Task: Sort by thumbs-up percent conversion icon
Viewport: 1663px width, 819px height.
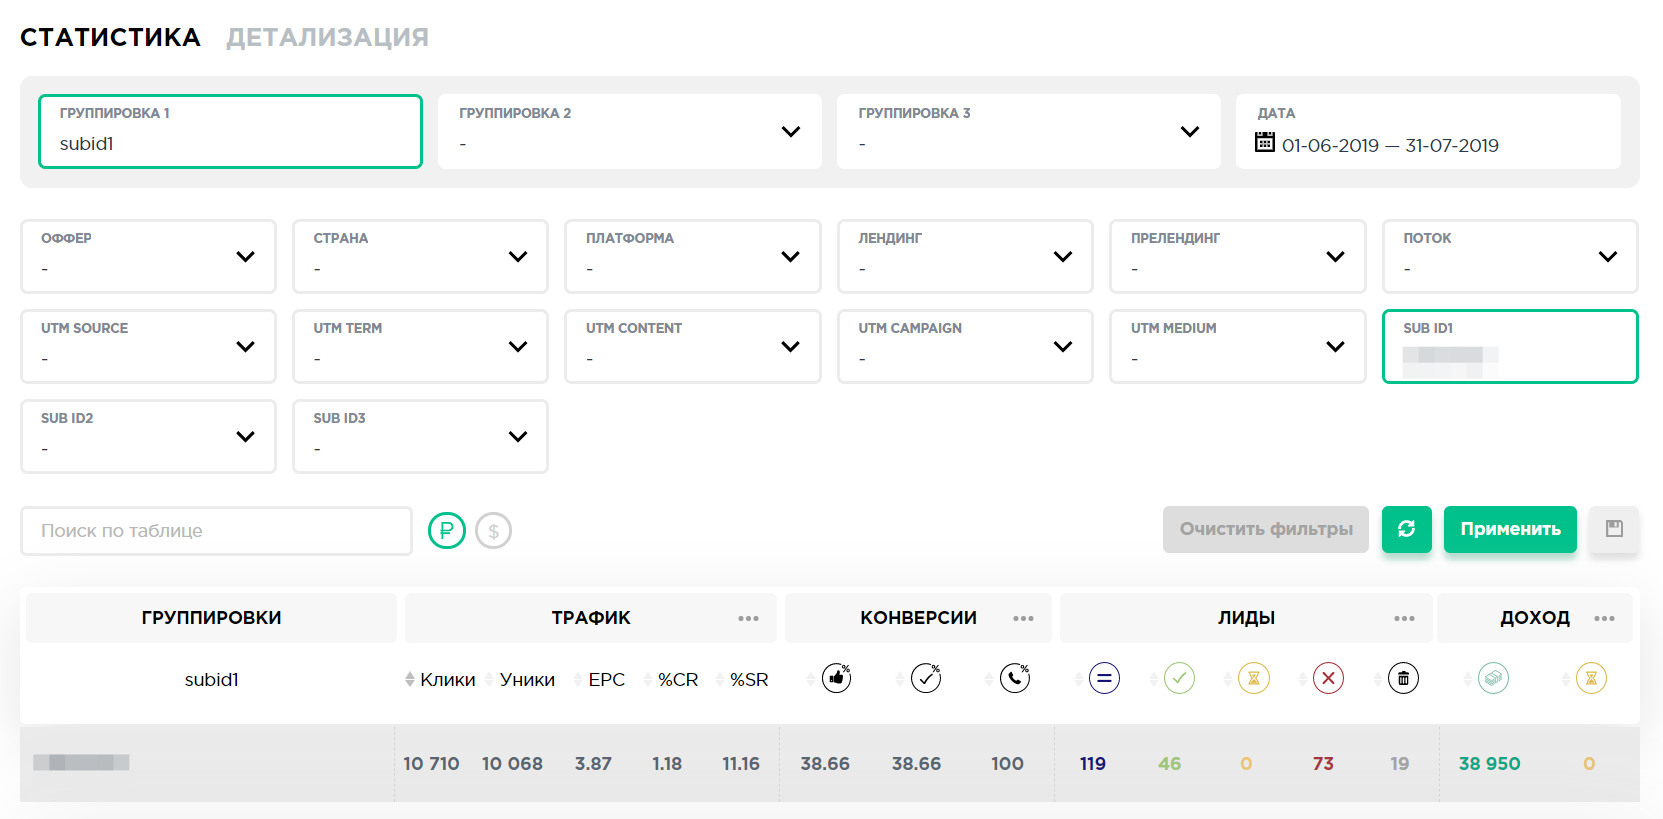Action: (x=836, y=678)
